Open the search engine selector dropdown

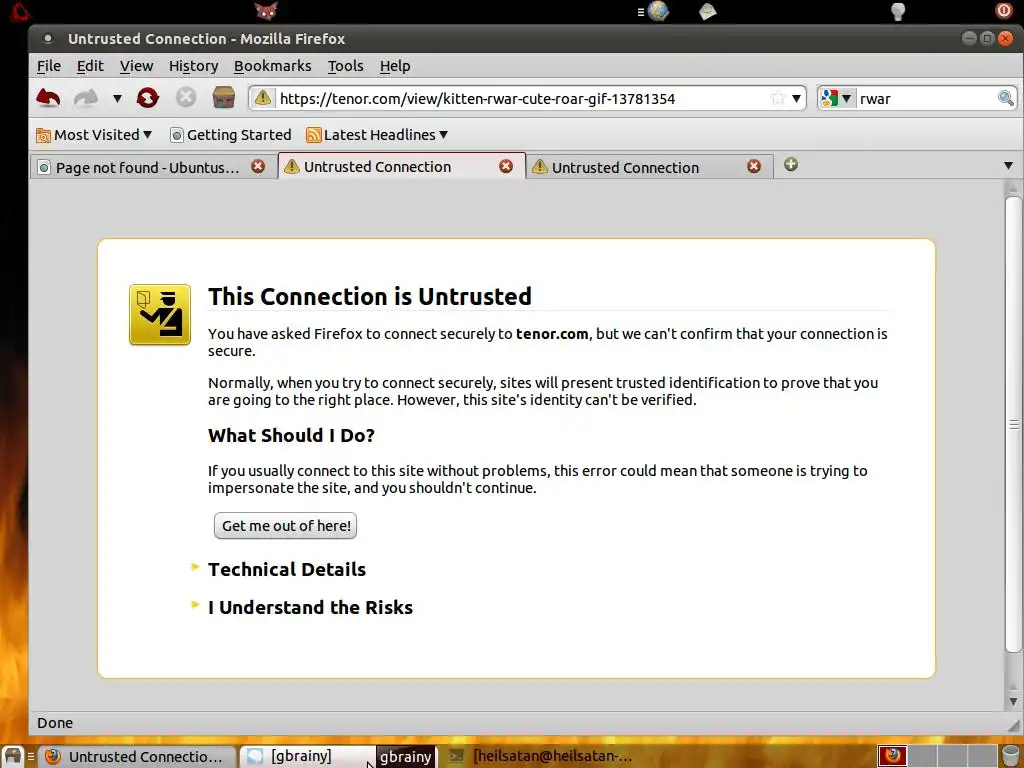point(837,99)
